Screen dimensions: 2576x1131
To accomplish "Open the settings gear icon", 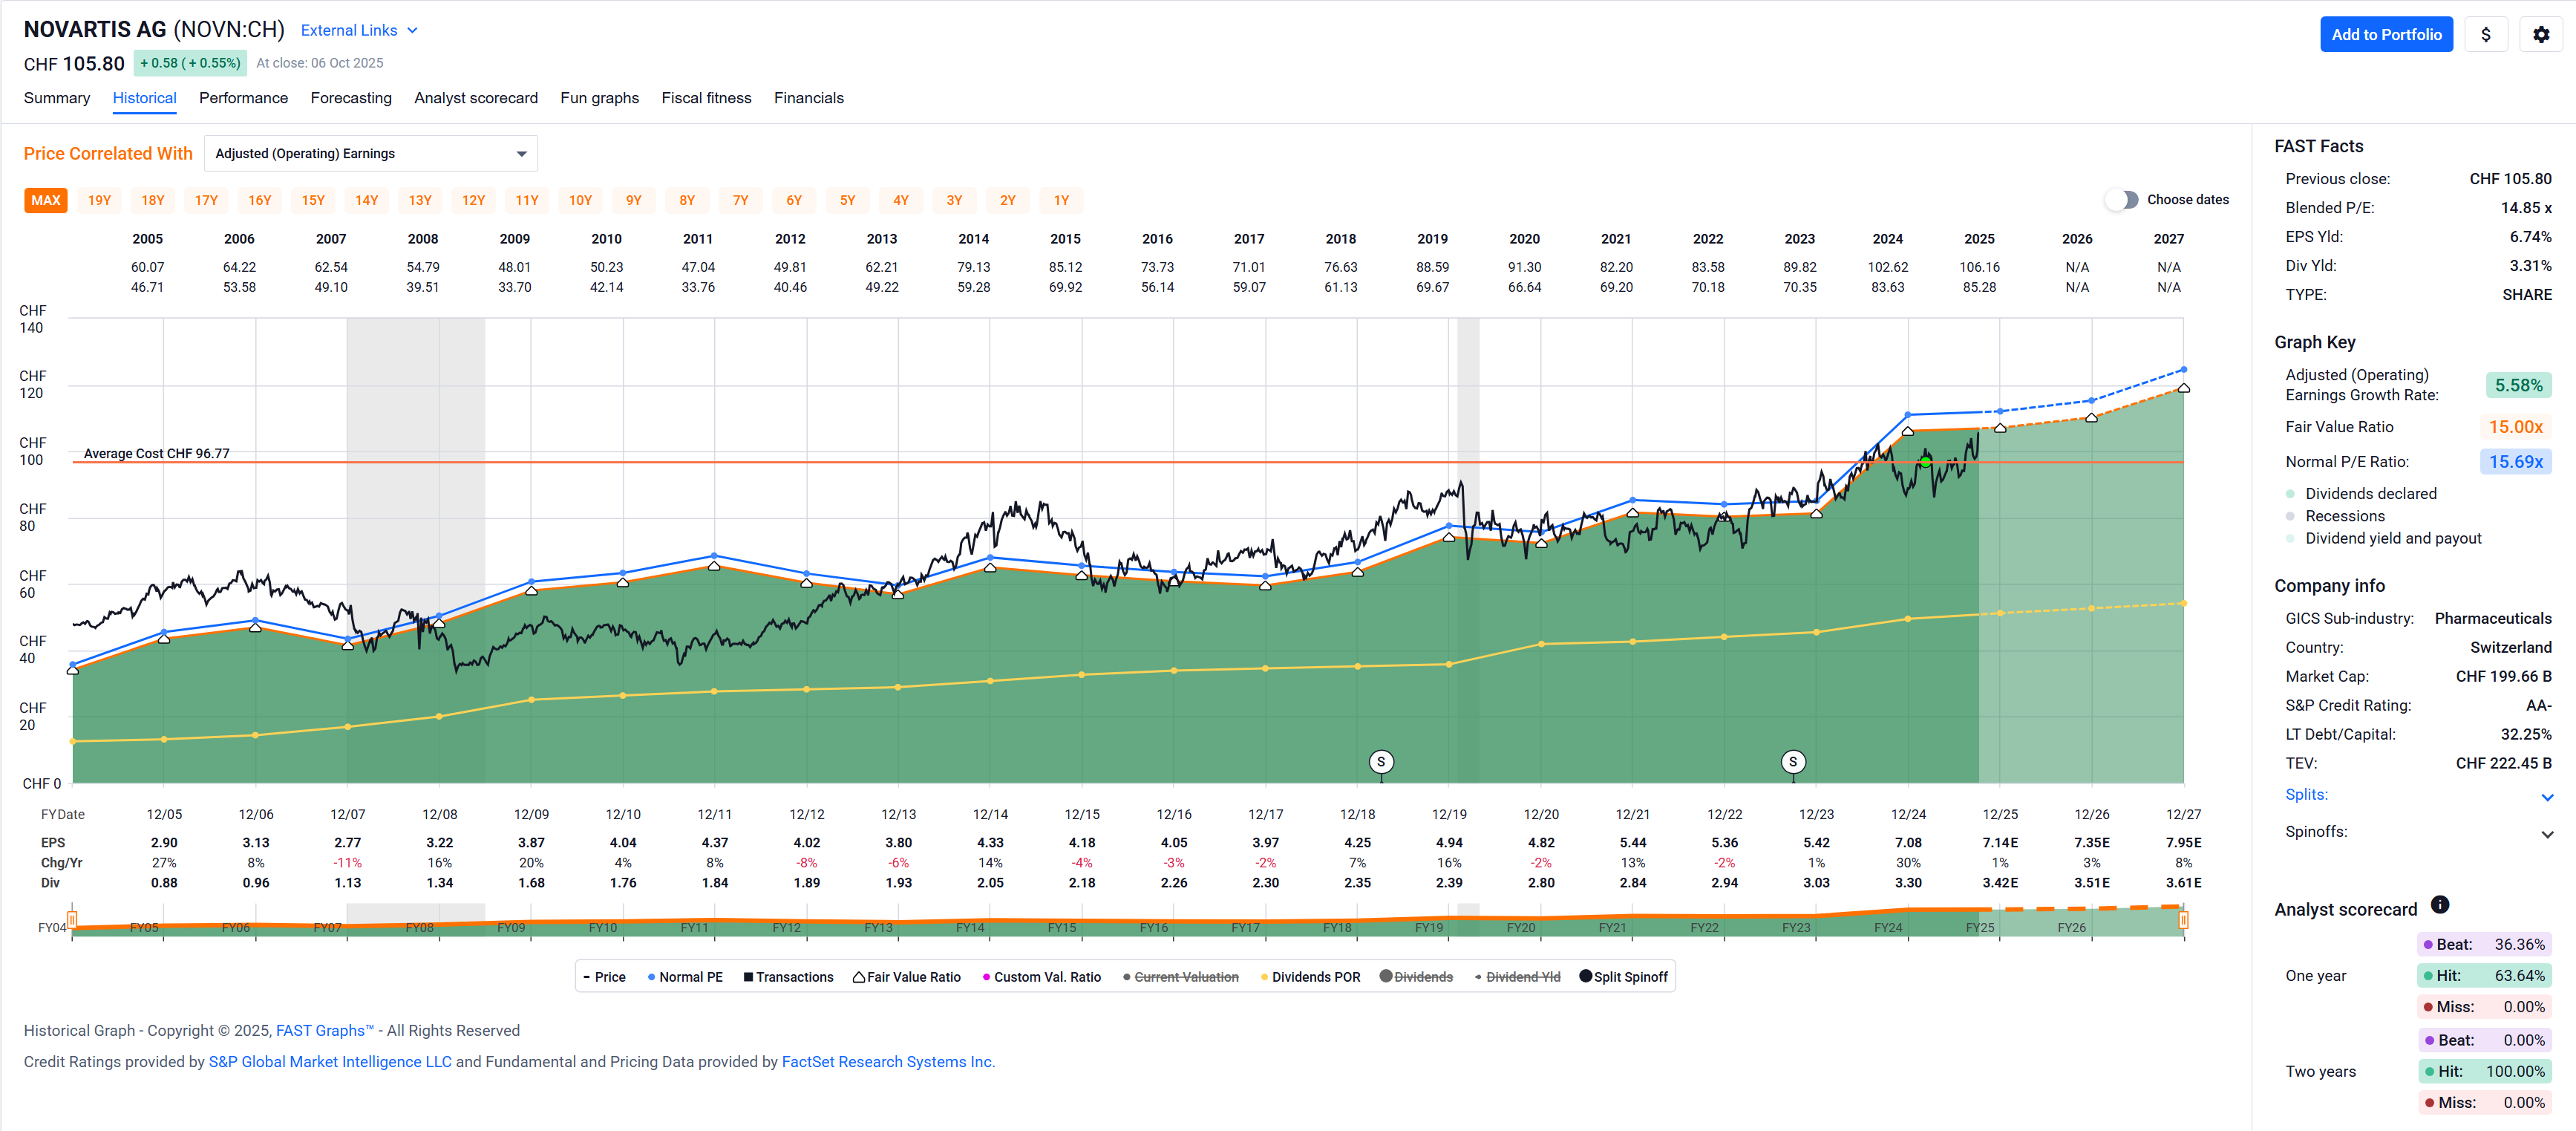I will (x=2540, y=34).
